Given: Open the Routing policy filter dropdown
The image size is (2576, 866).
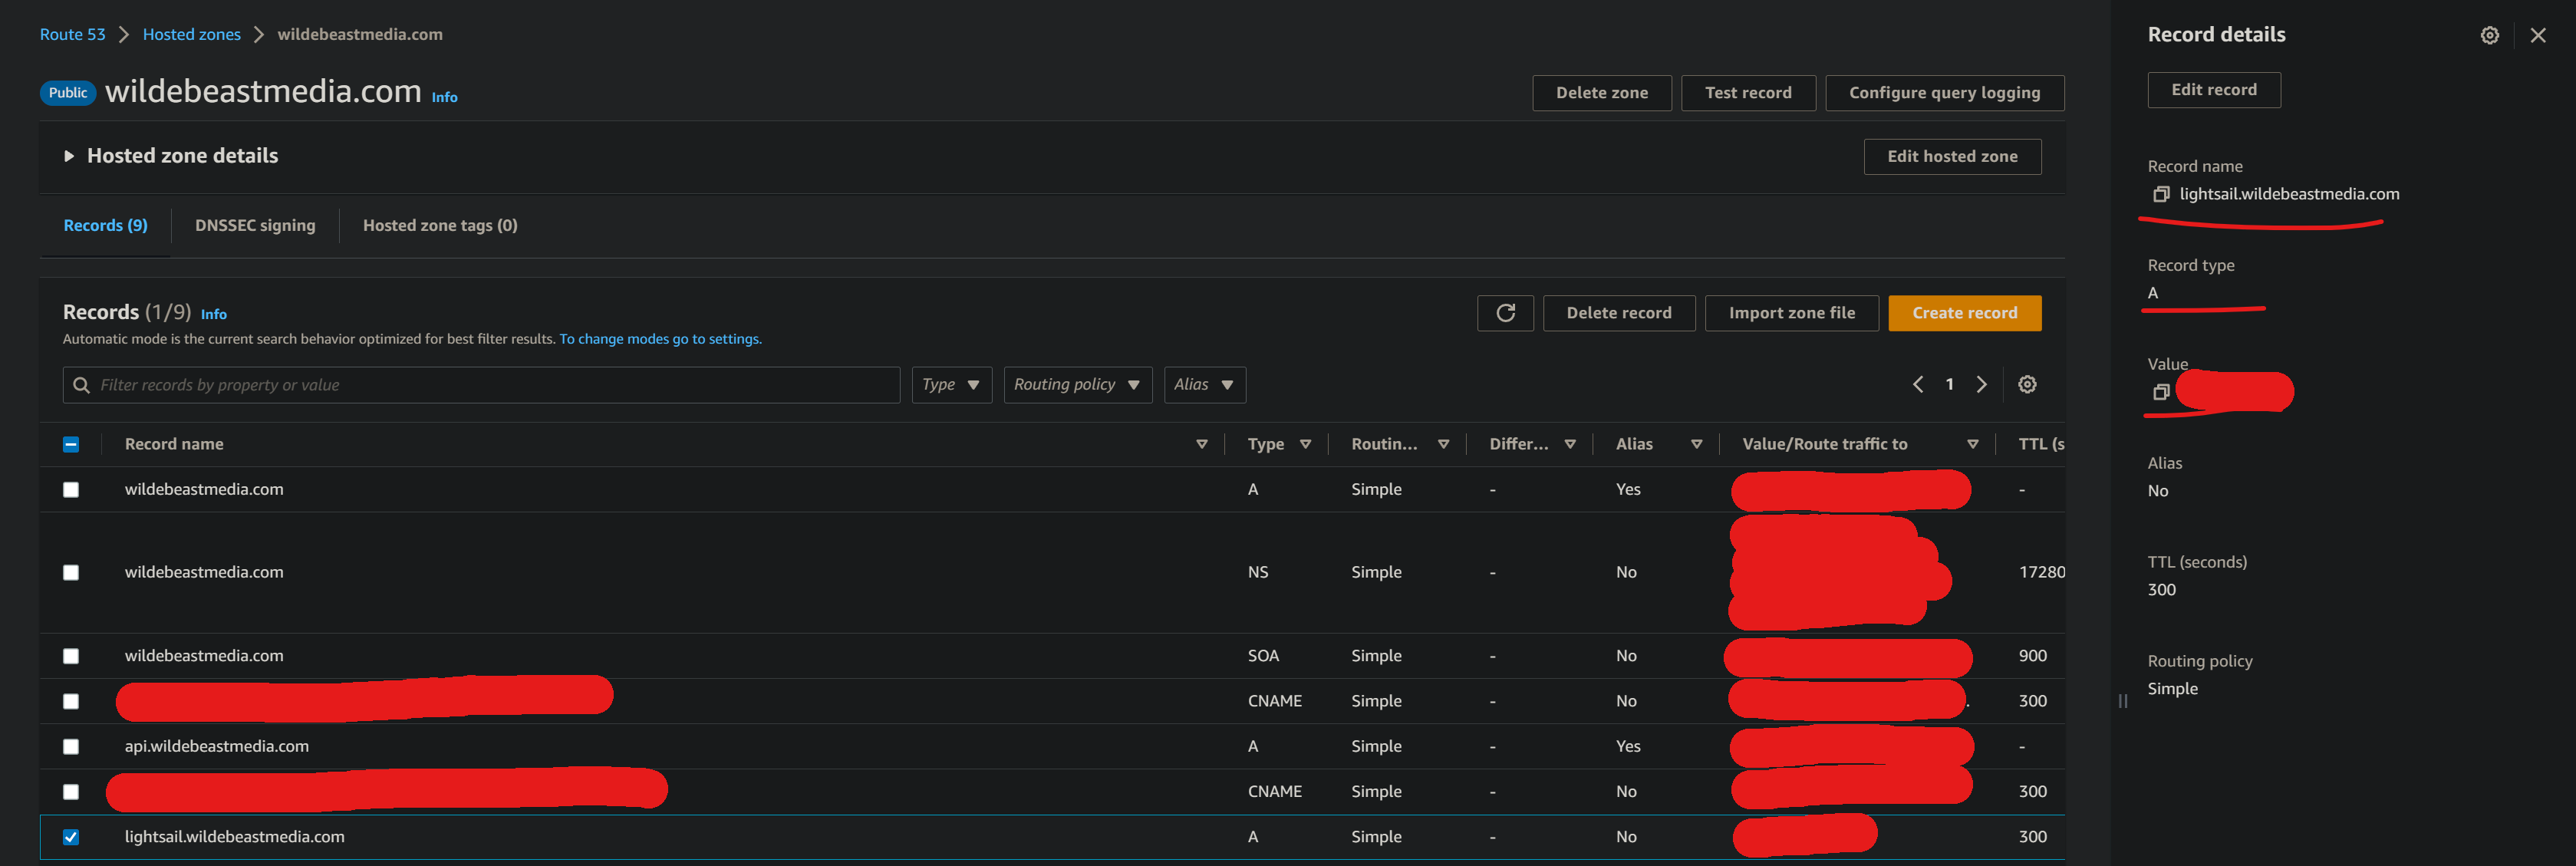Looking at the screenshot, I should (1076, 385).
